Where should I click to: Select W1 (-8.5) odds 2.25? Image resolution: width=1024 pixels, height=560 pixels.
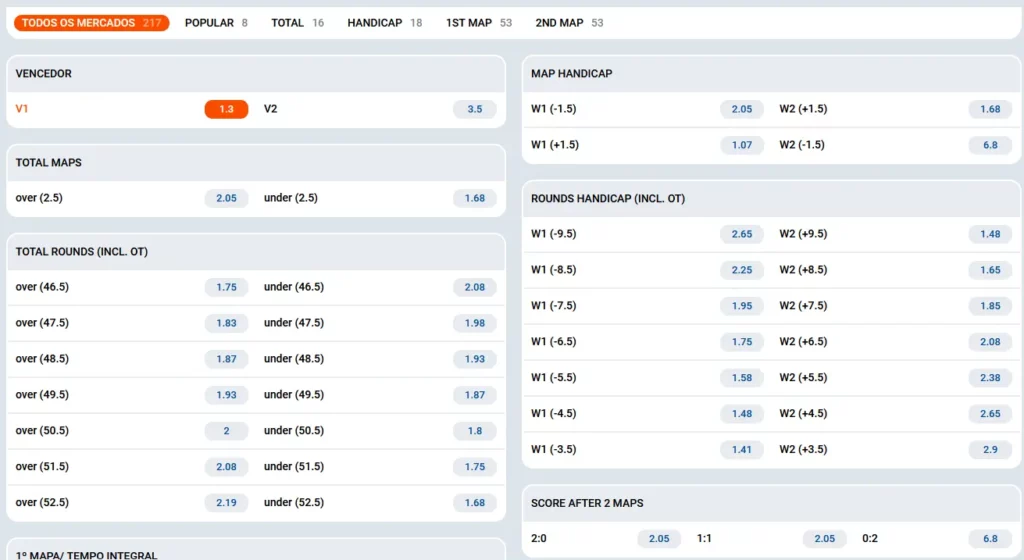click(742, 270)
